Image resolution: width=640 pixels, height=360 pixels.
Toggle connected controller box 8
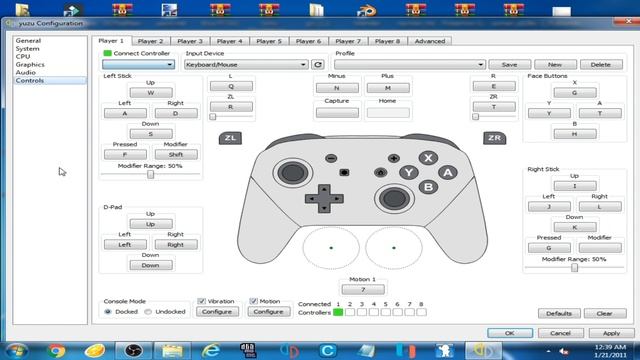(x=421, y=312)
